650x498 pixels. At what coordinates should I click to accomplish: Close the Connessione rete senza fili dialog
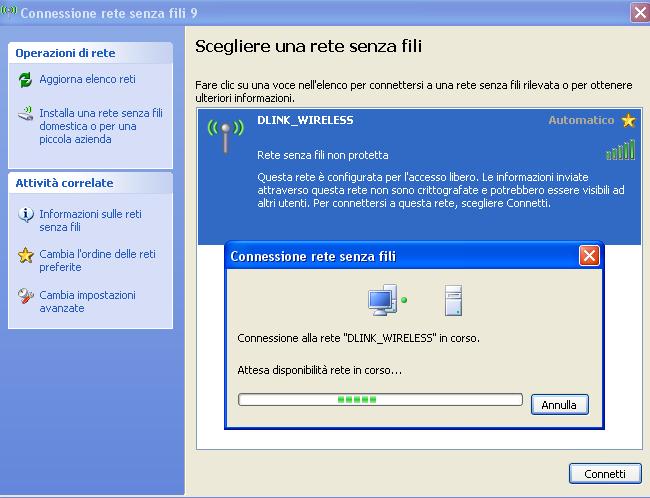pyautogui.click(x=589, y=255)
